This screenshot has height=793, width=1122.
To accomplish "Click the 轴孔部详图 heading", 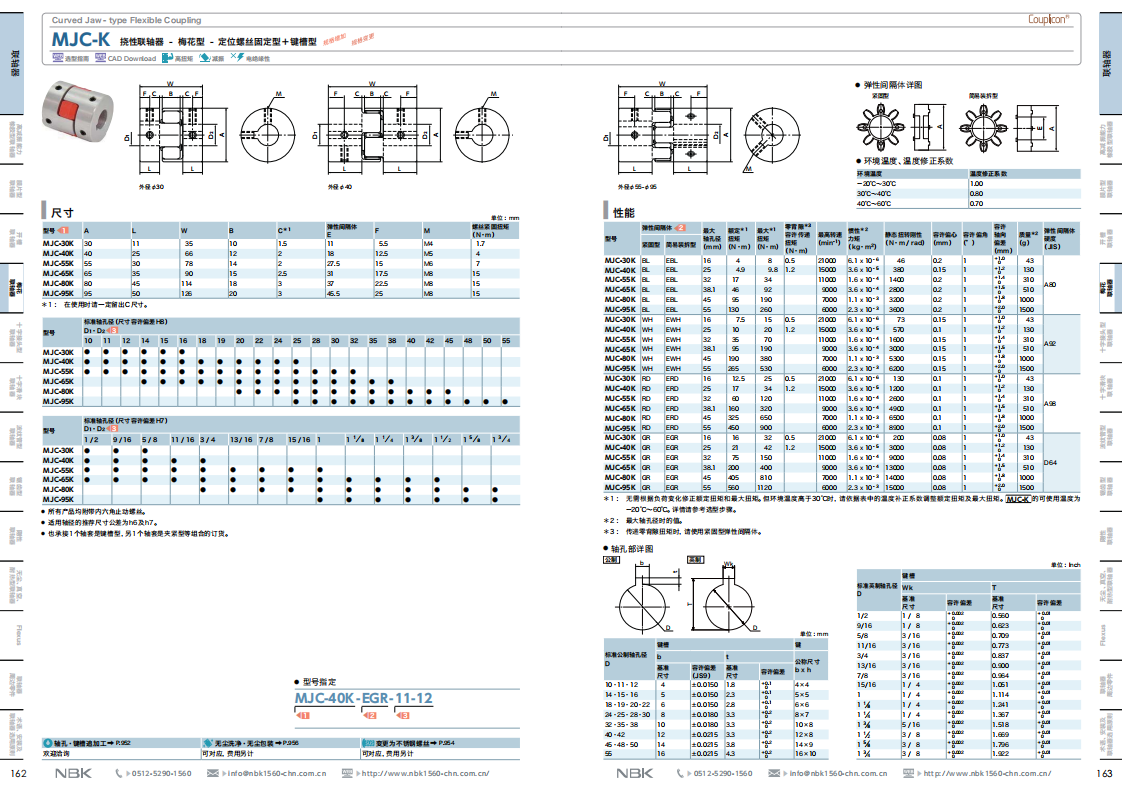I will (x=632, y=549).
